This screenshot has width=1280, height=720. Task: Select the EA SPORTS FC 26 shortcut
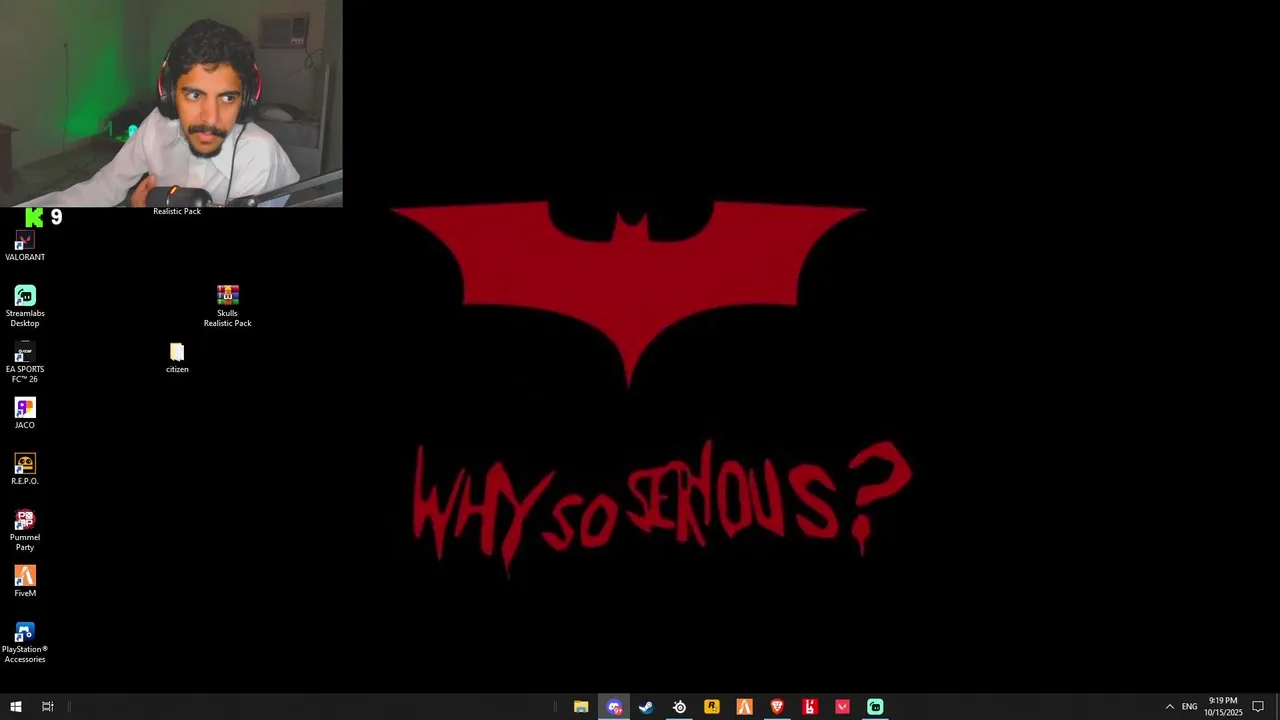[x=25, y=362]
